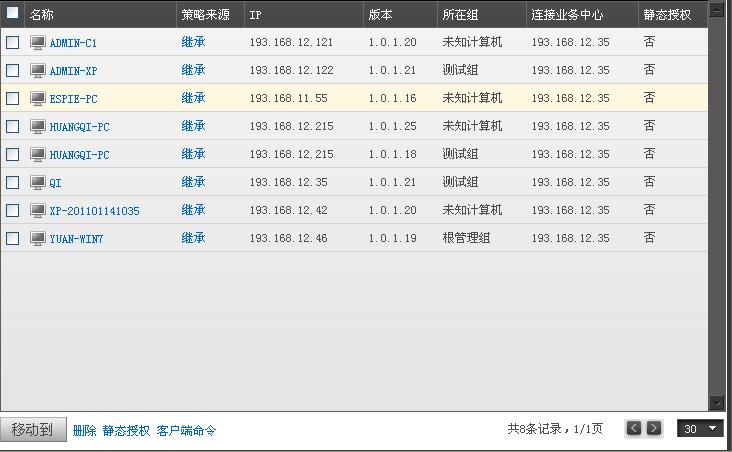732x452 pixels.
Task: Open the ESPIE-PC computer link
Action: 73,99
